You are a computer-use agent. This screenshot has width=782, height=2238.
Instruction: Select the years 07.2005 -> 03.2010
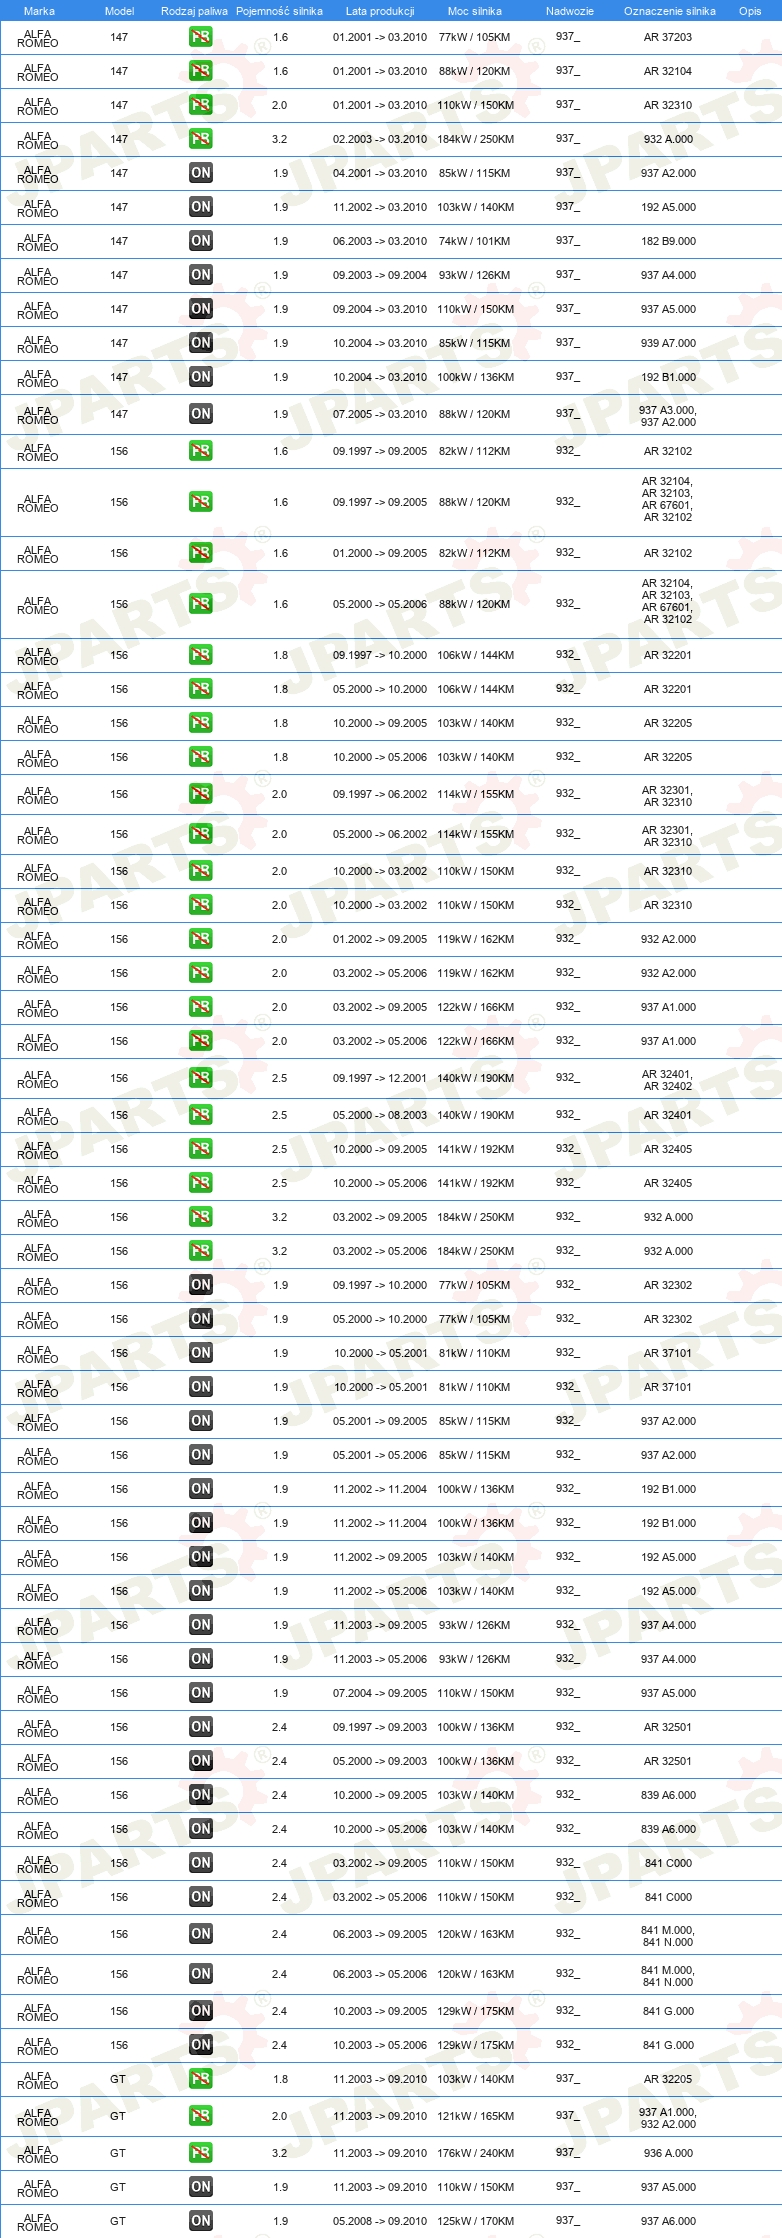tap(380, 414)
